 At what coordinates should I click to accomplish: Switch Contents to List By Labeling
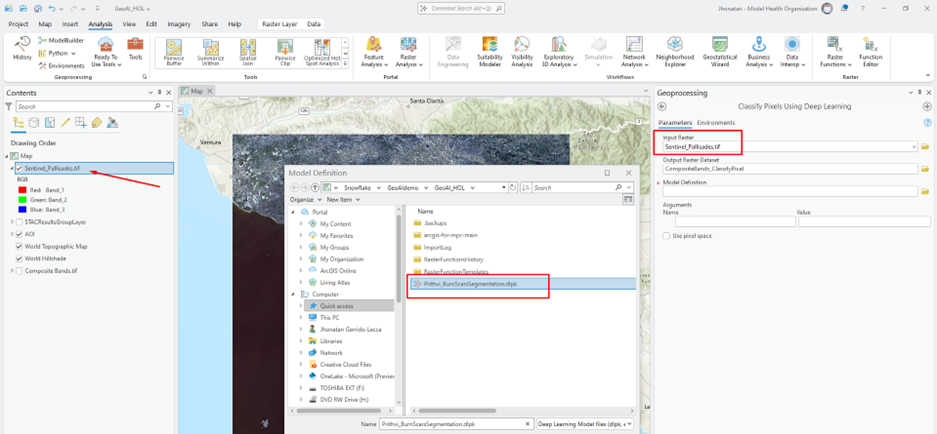[x=96, y=123]
